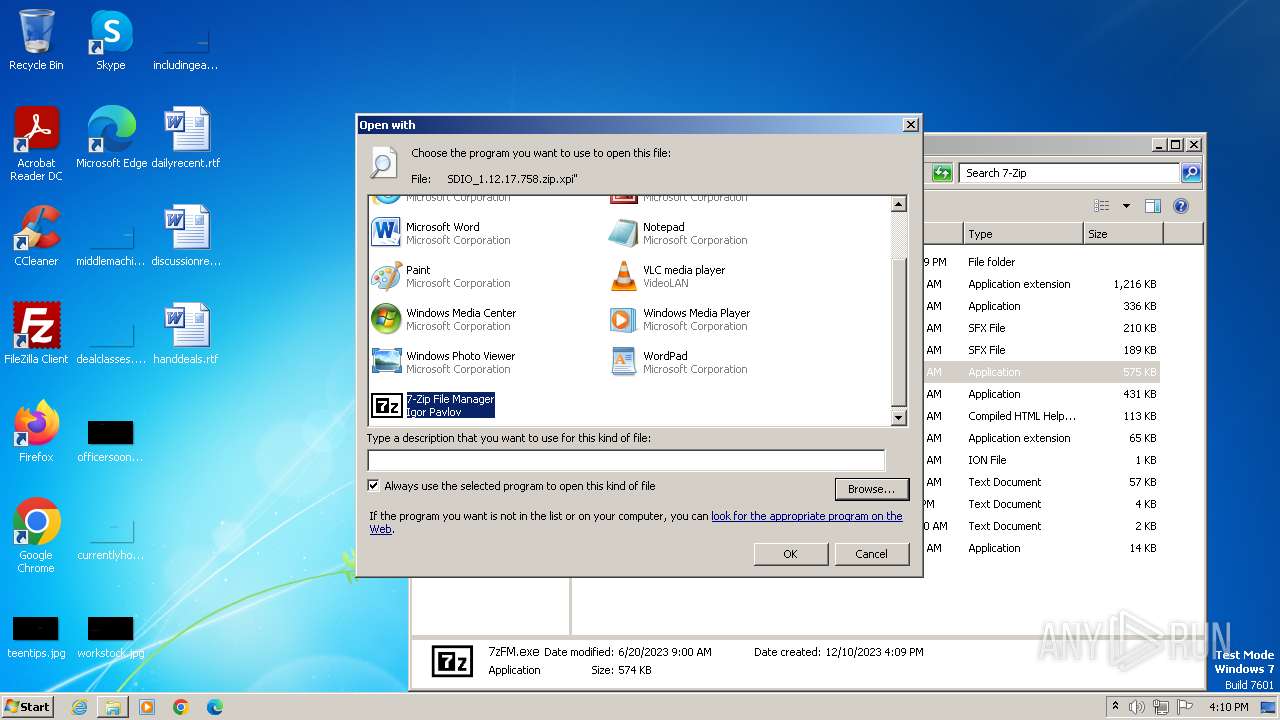The height and width of the screenshot is (720, 1280).
Task: Click the taskbar clock showing 4:10 PM
Action: (x=1228, y=707)
